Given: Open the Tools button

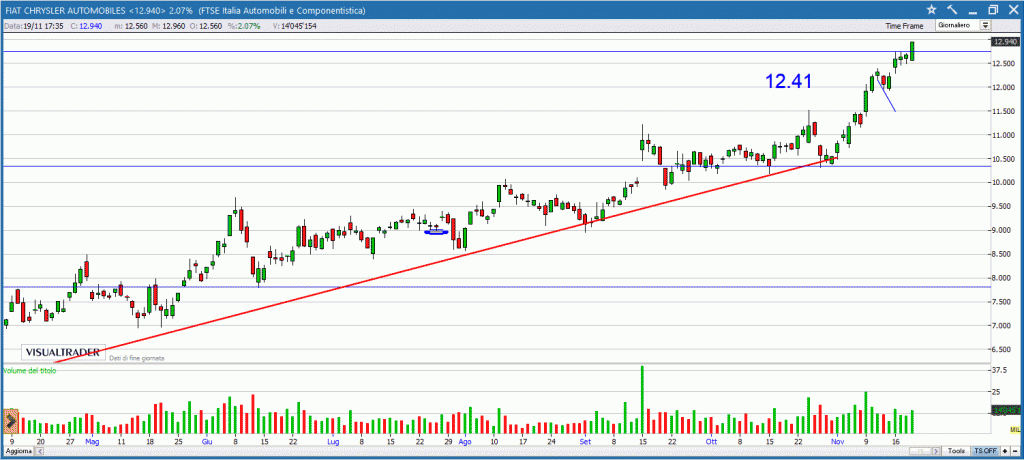Looking at the screenshot, I should [x=957, y=451].
